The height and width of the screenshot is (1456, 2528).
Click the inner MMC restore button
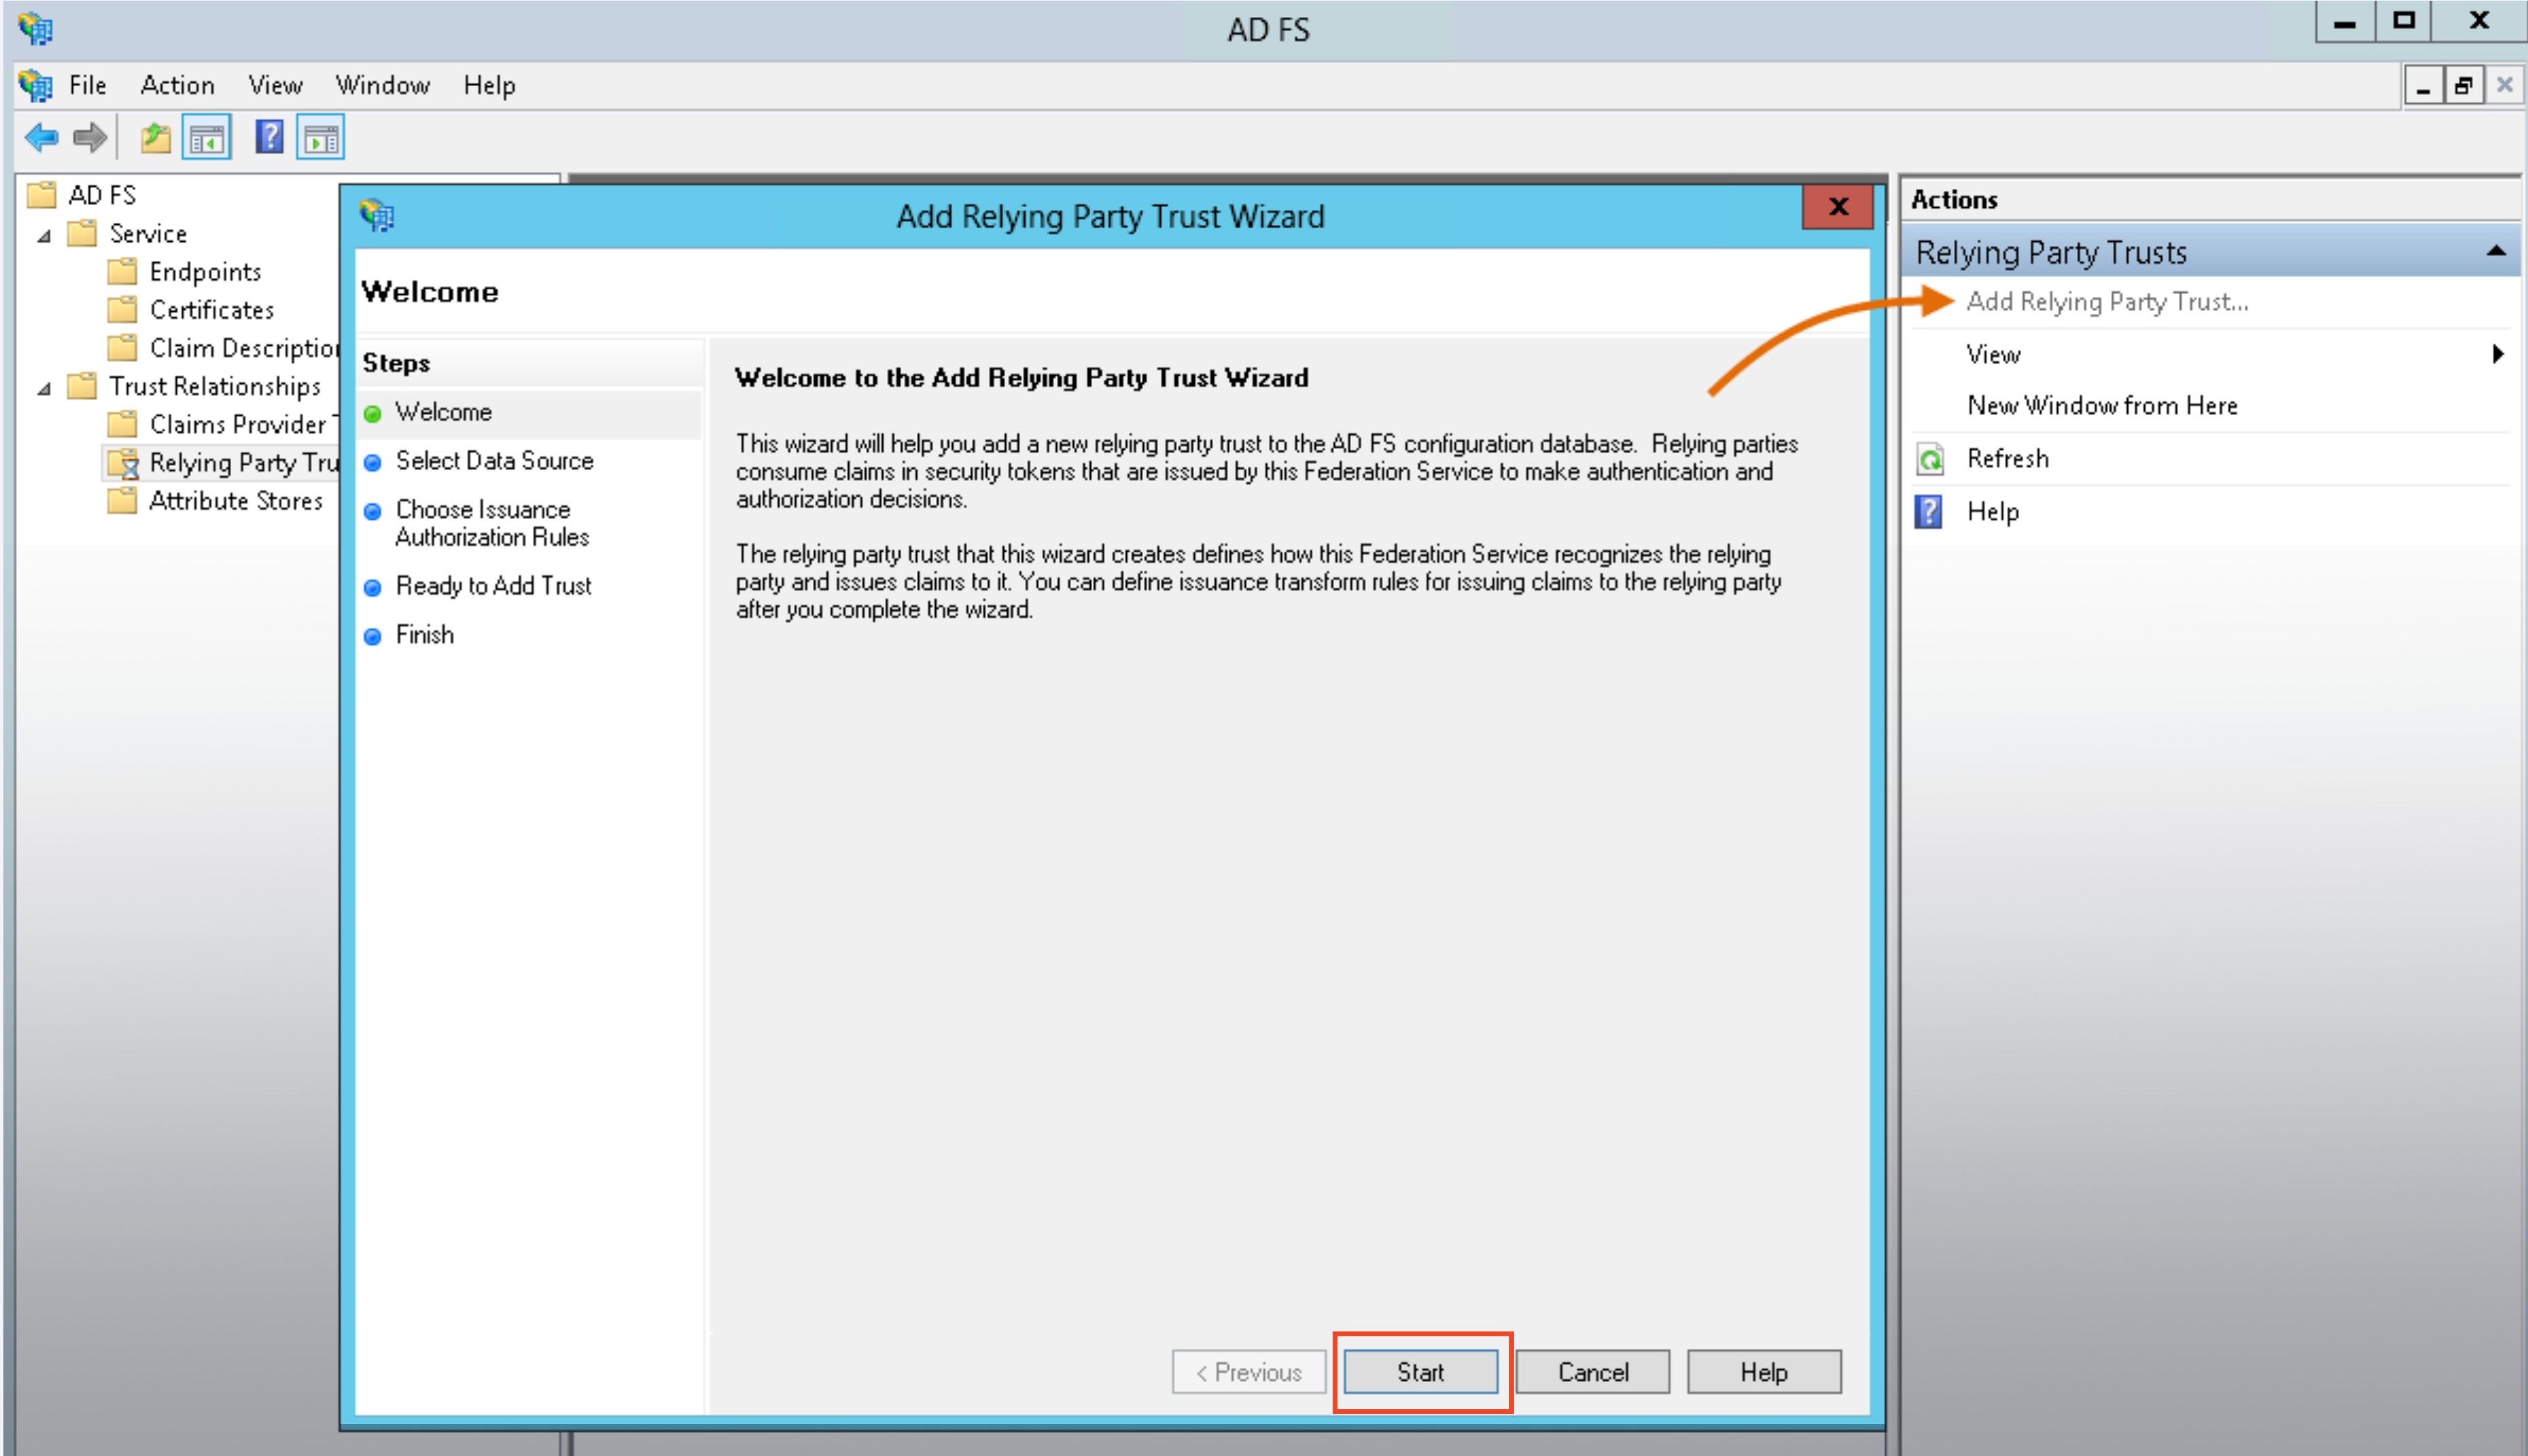tap(2463, 85)
